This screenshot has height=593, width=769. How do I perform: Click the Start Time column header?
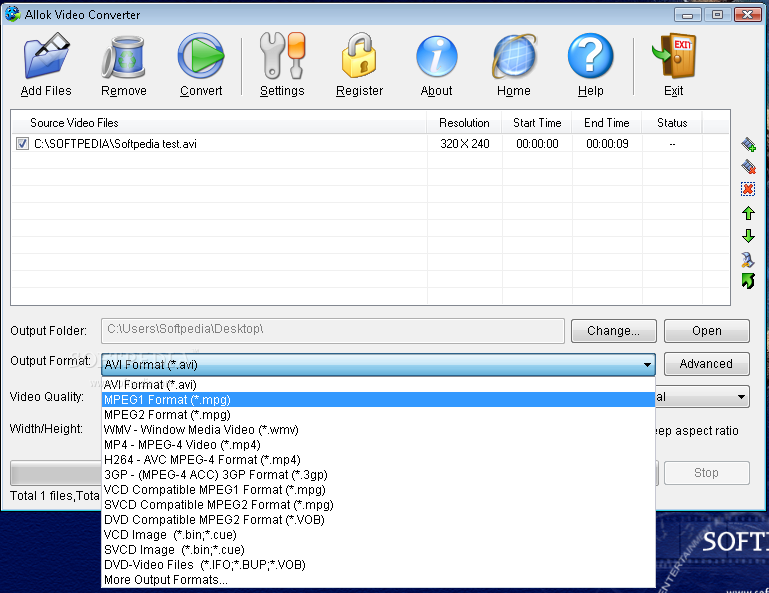(x=537, y=123)
